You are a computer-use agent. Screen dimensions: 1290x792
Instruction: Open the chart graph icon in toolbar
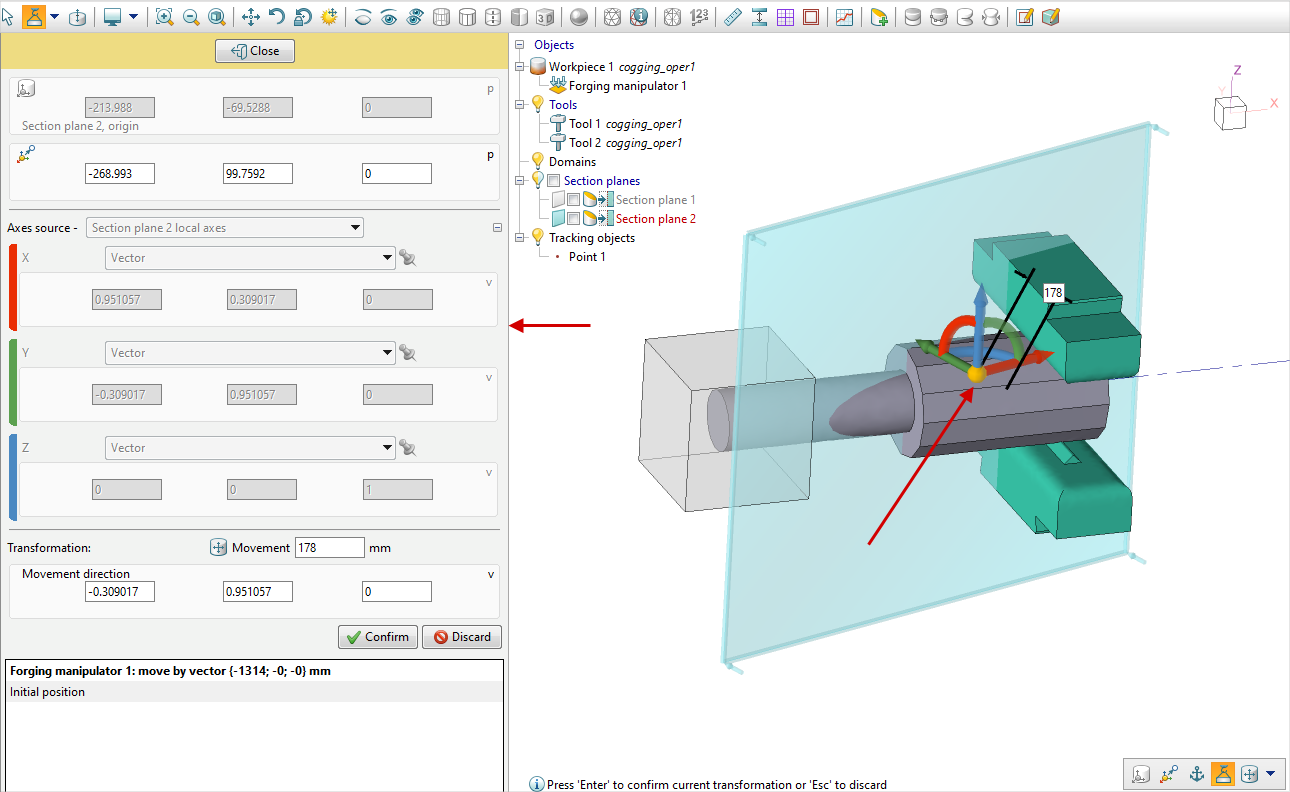pyautogui.click(x=845, y=17)
